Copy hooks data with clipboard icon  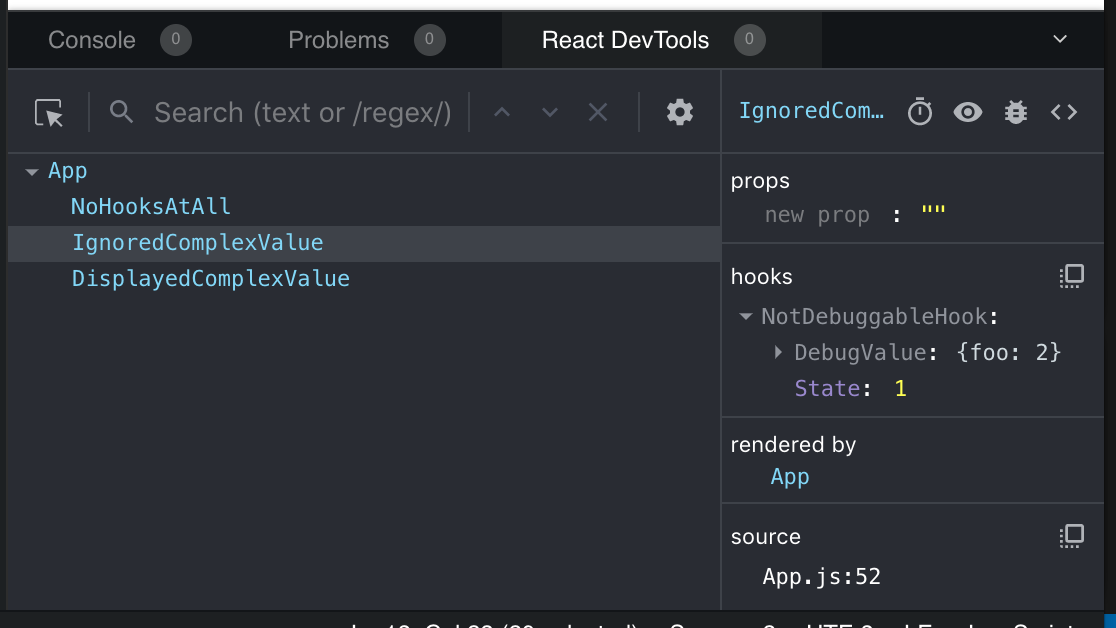click(x=1071, y=276)
